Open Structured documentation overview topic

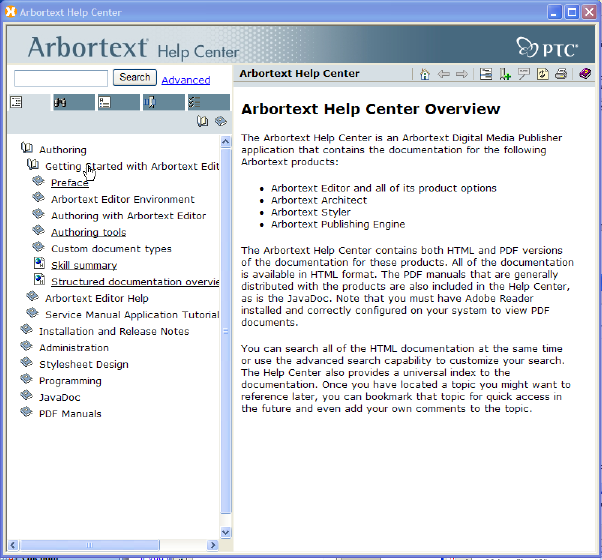coord(135,282)
